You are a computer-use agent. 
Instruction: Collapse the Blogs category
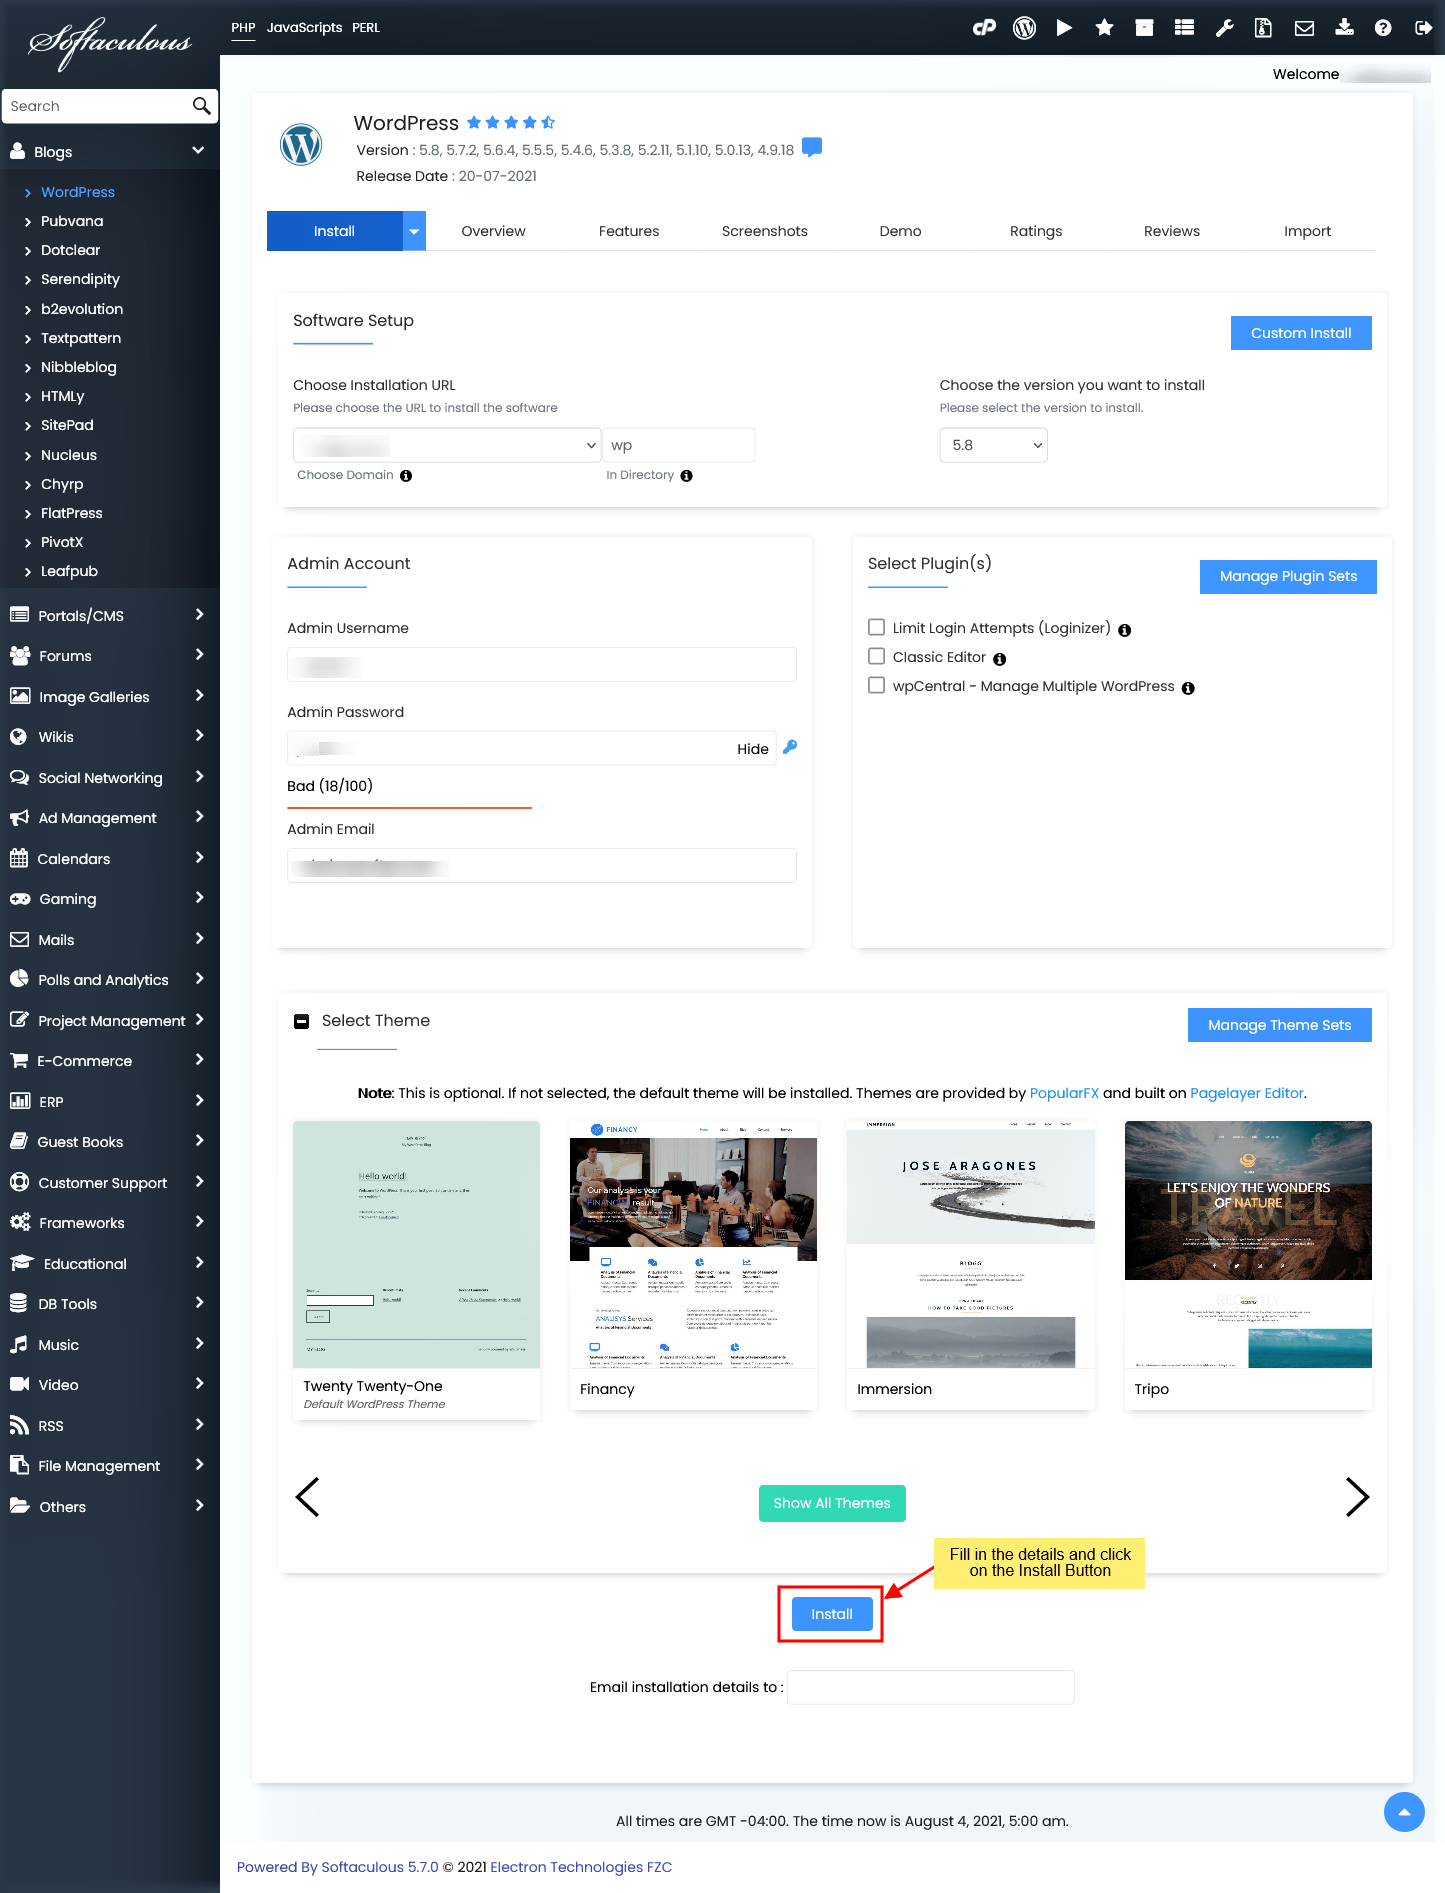tap(198, 151)
